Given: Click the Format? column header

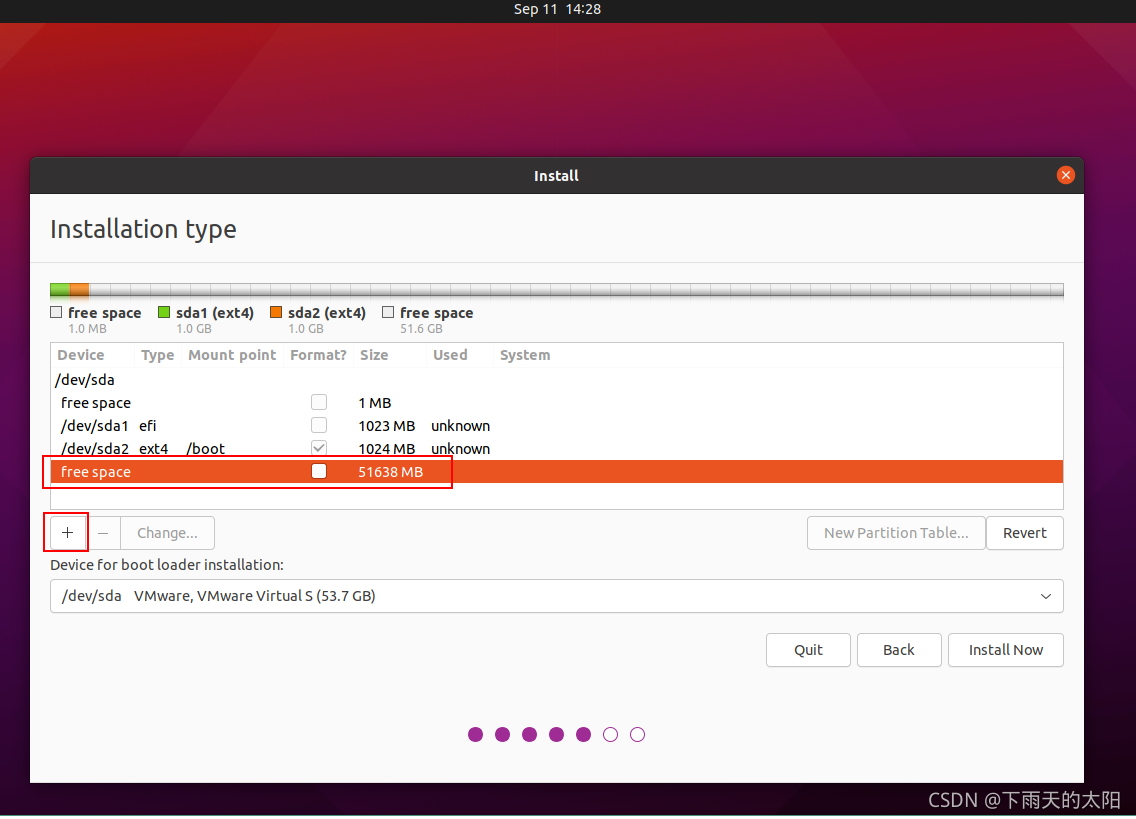Looking at the screenshot, I should (318, 355).
